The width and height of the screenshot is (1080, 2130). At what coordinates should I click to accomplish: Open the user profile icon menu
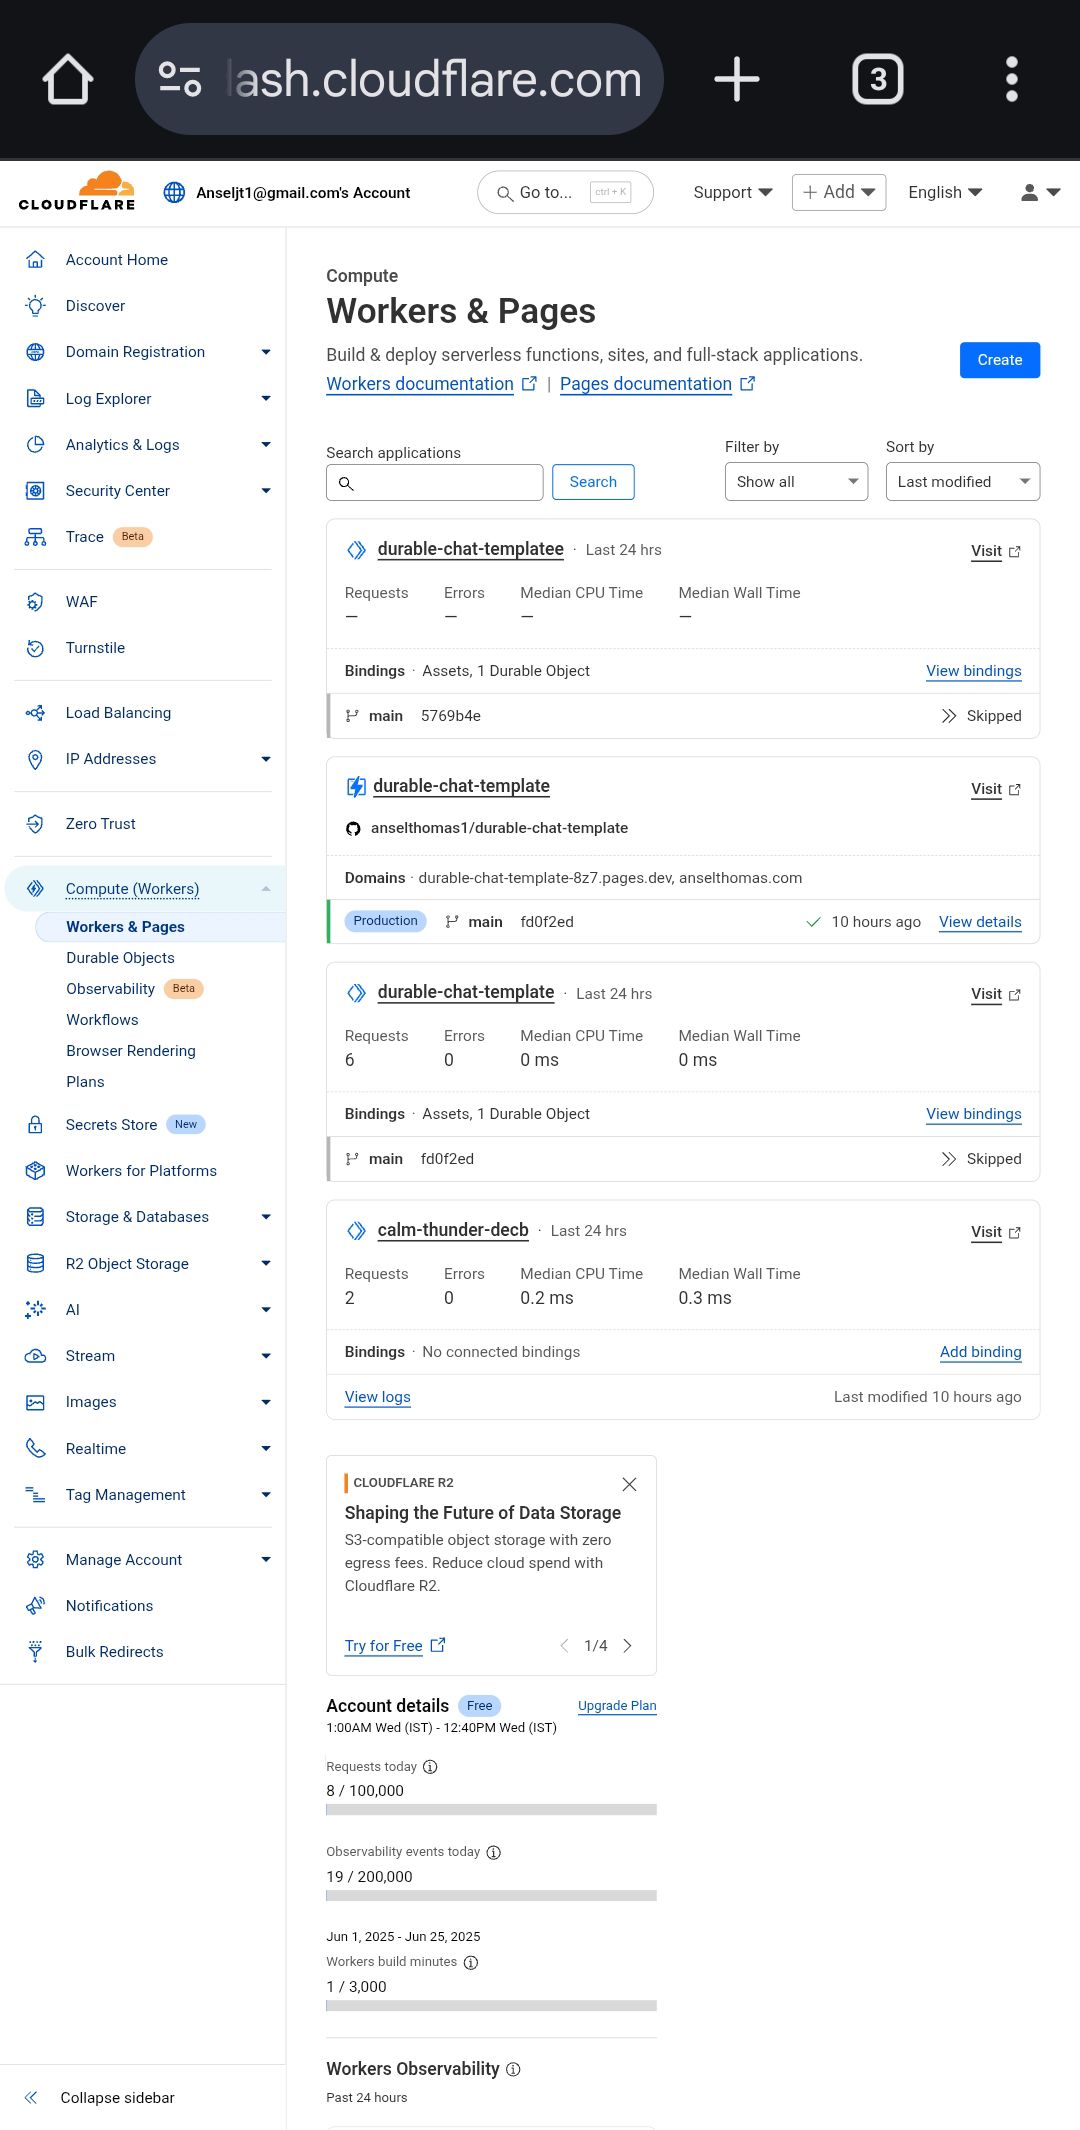click(x=1040, y=192)
